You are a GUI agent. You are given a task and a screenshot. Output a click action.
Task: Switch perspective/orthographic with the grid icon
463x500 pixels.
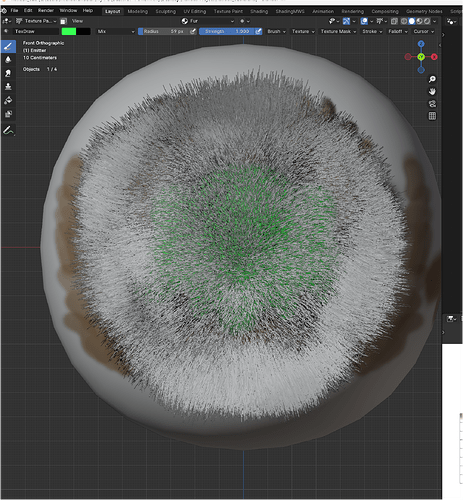coord(432,116)
